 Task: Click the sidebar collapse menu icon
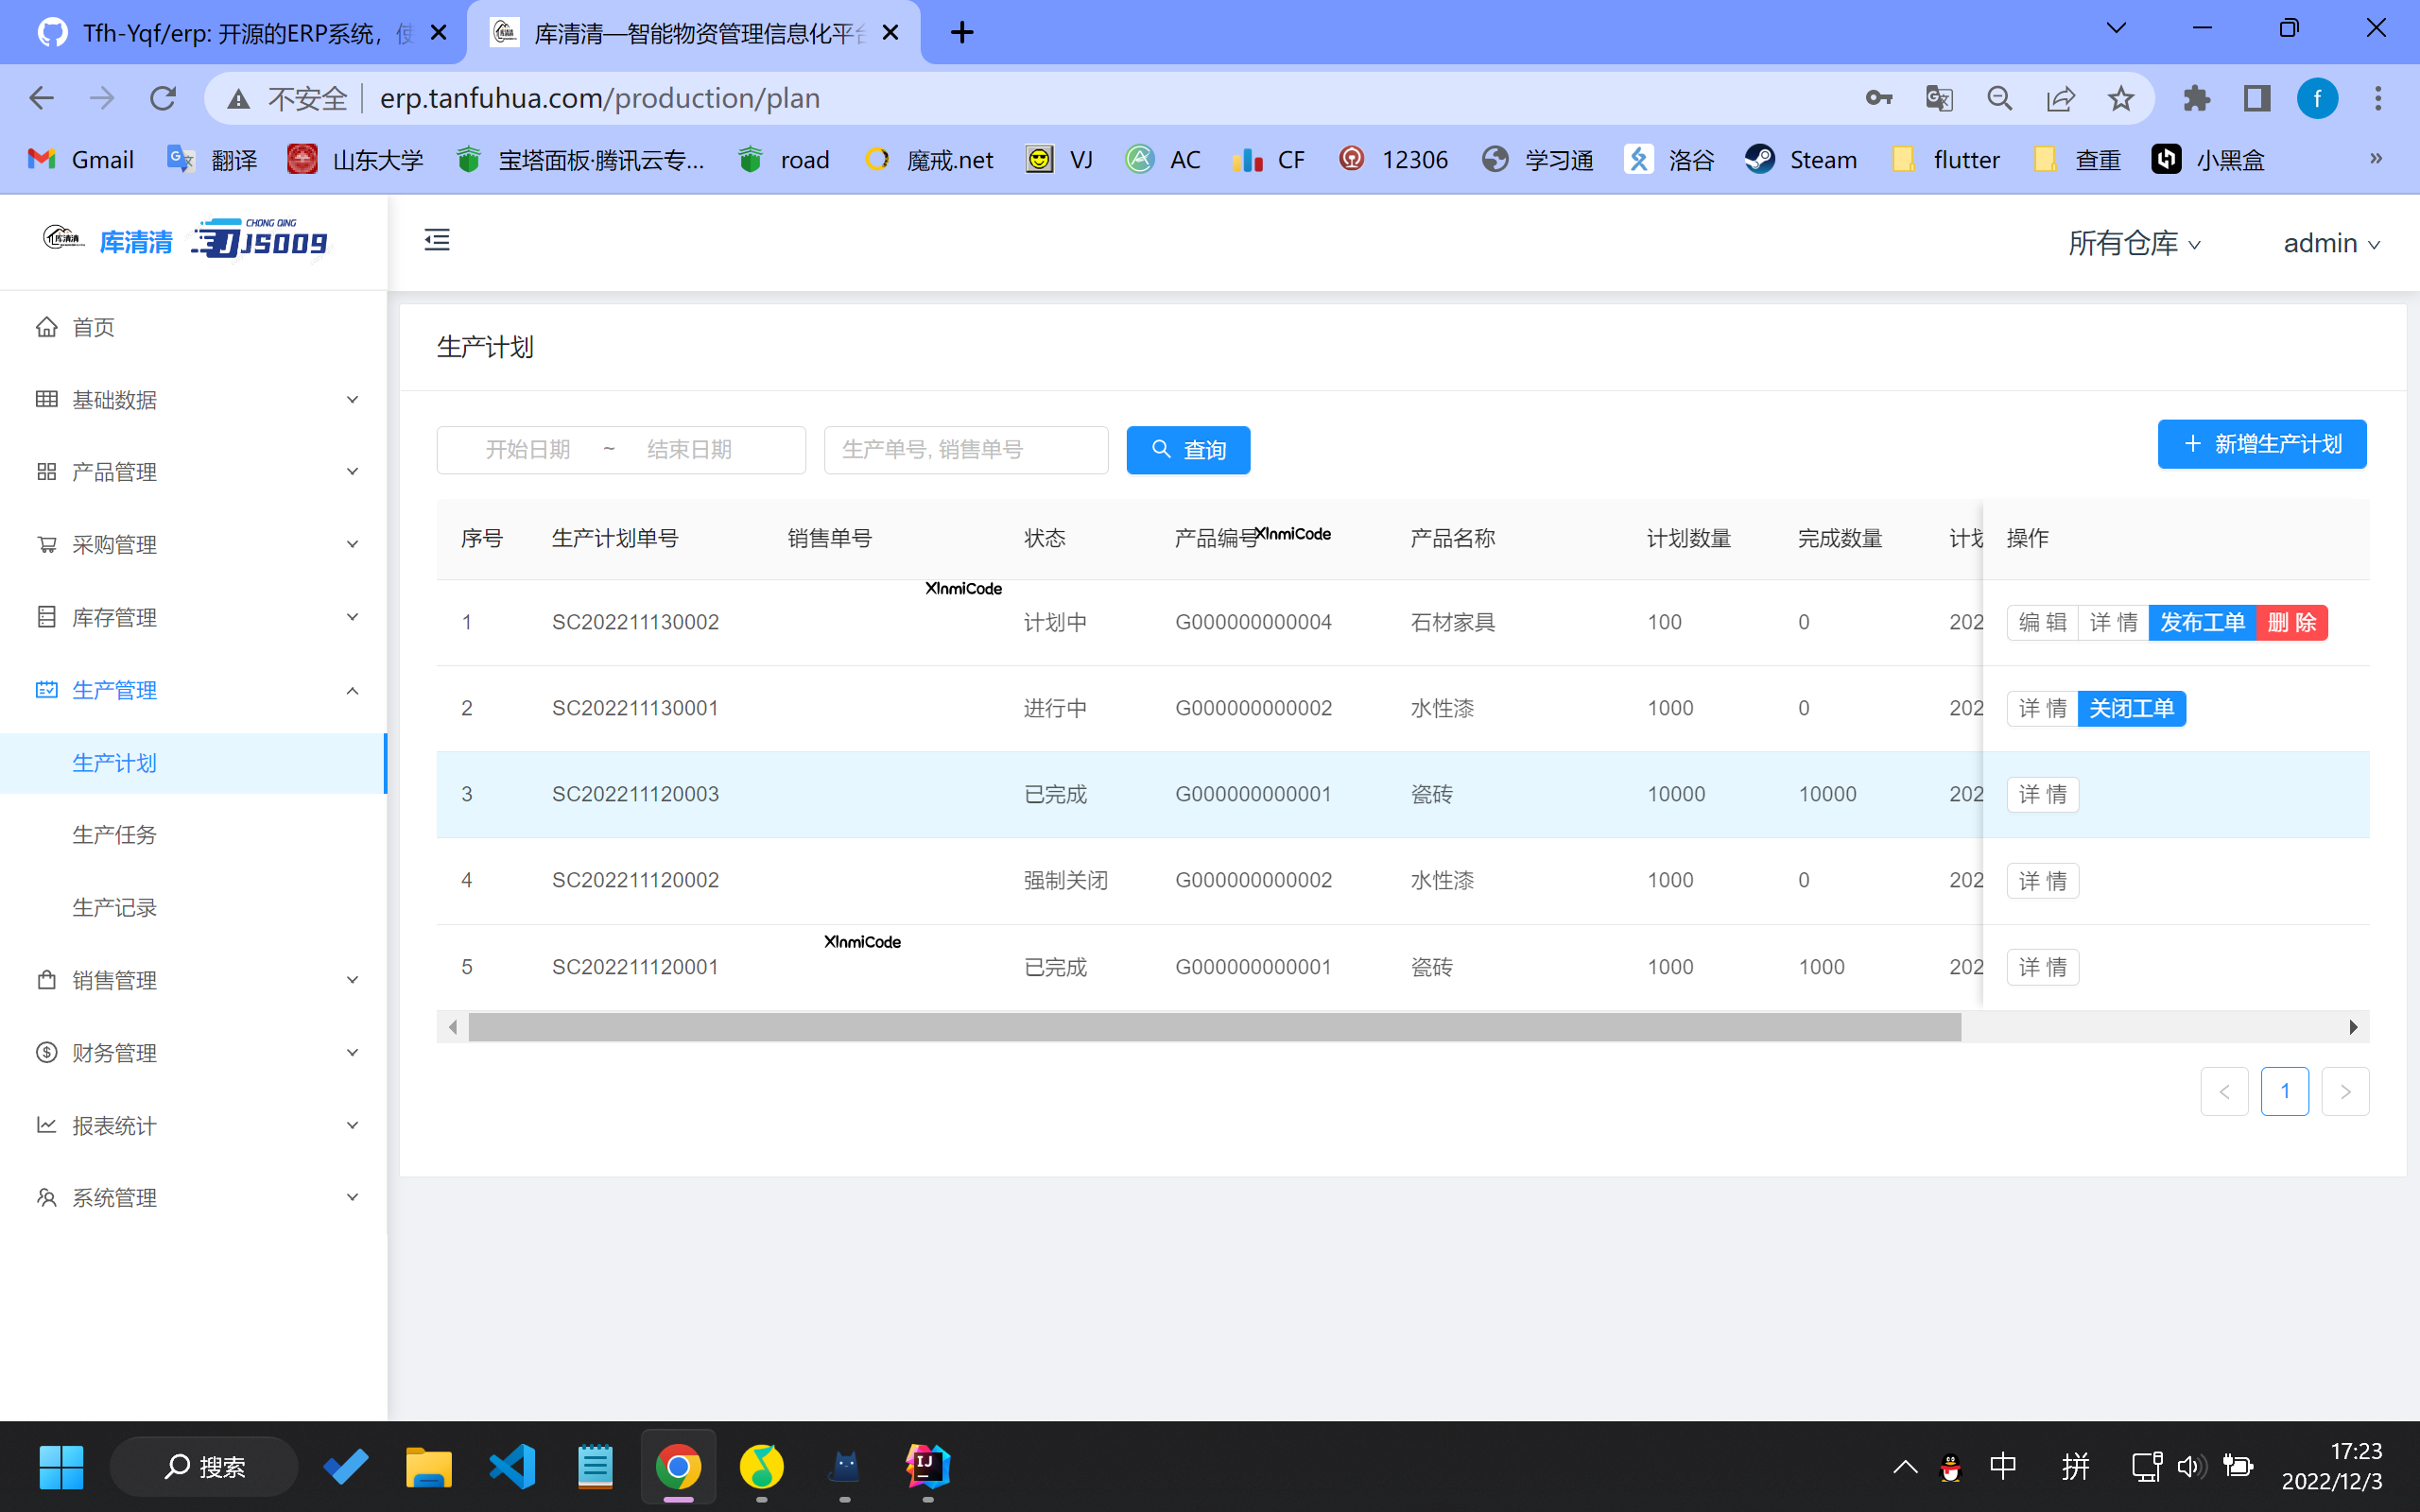437,240
